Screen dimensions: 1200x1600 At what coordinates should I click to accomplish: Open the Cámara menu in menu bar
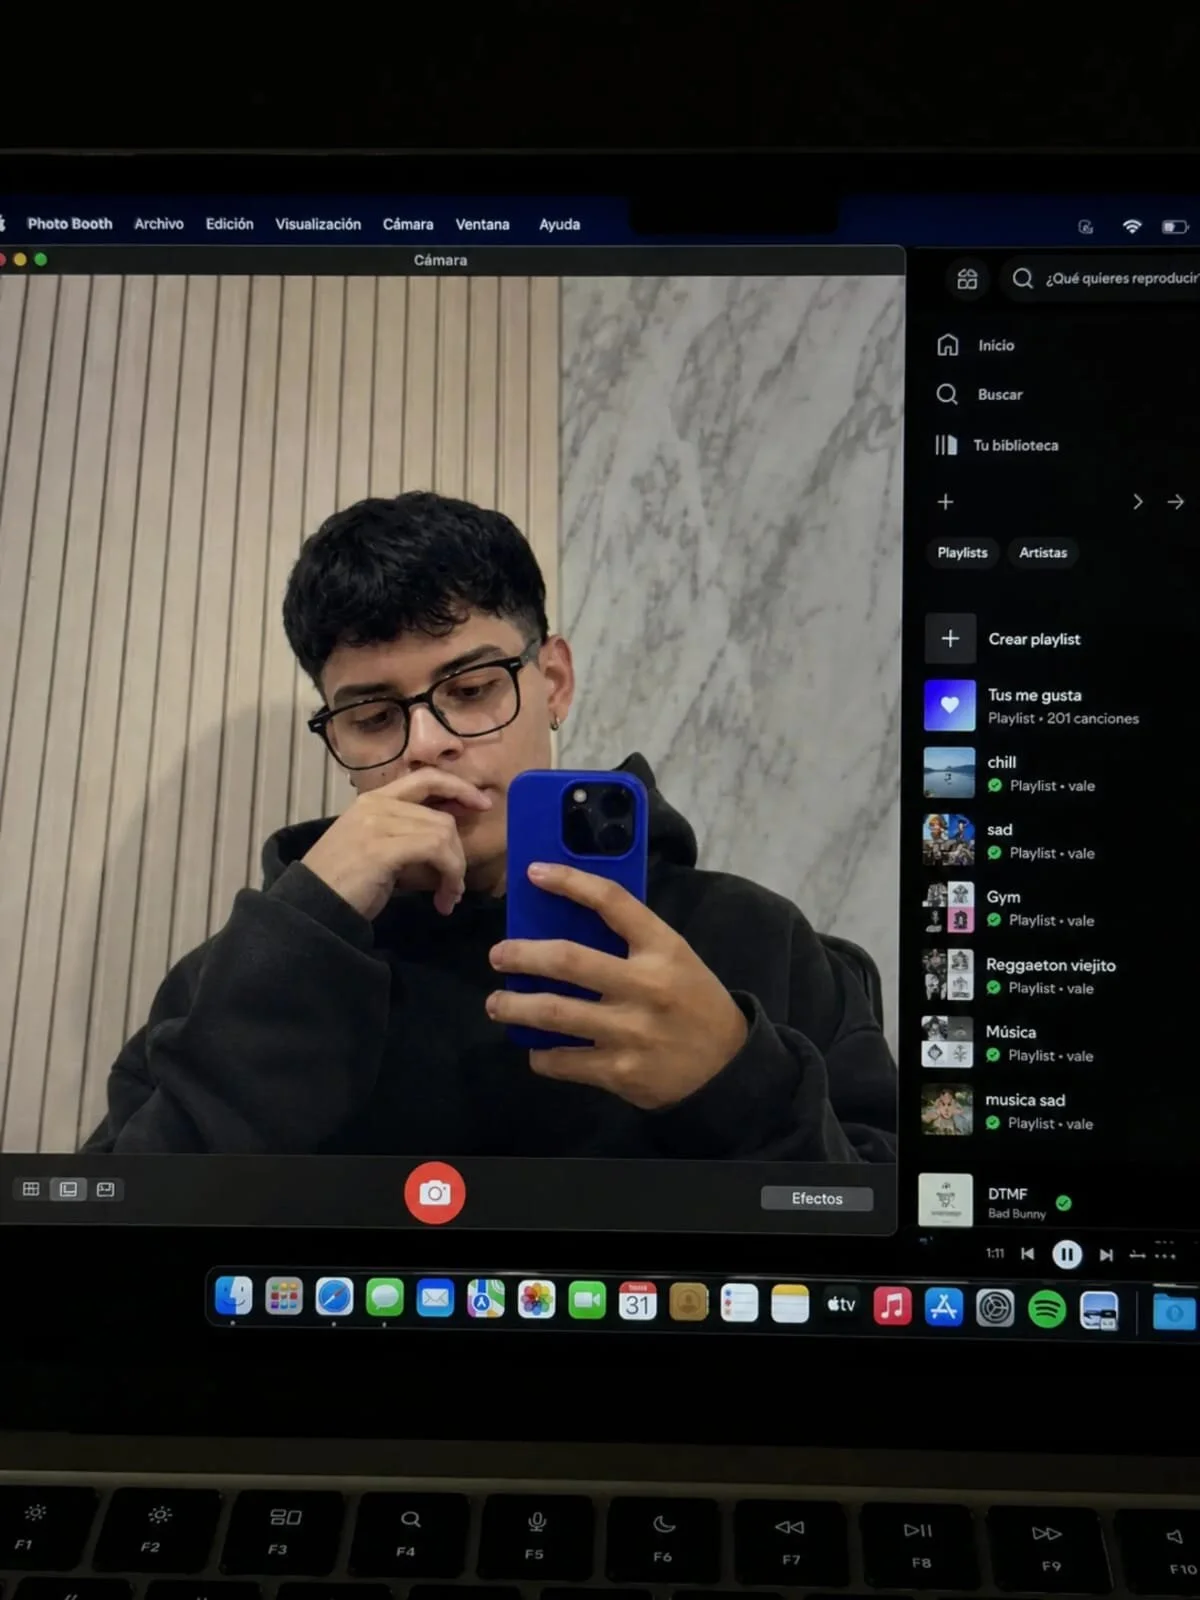pos(408,224)
